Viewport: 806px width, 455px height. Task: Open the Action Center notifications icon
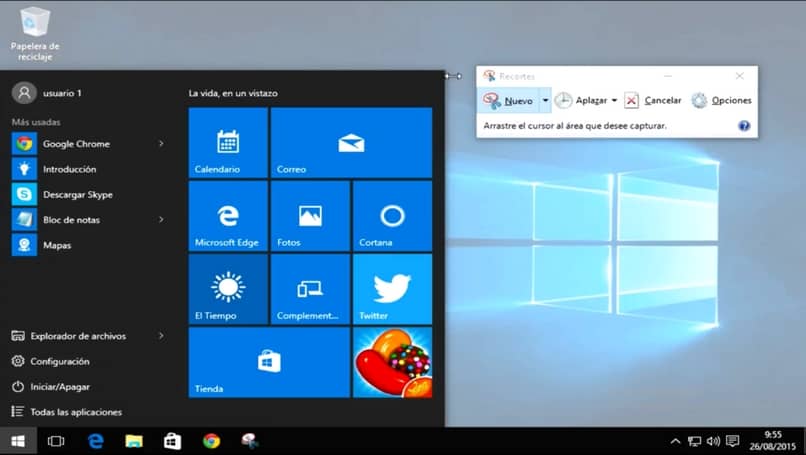coord(732,441)
